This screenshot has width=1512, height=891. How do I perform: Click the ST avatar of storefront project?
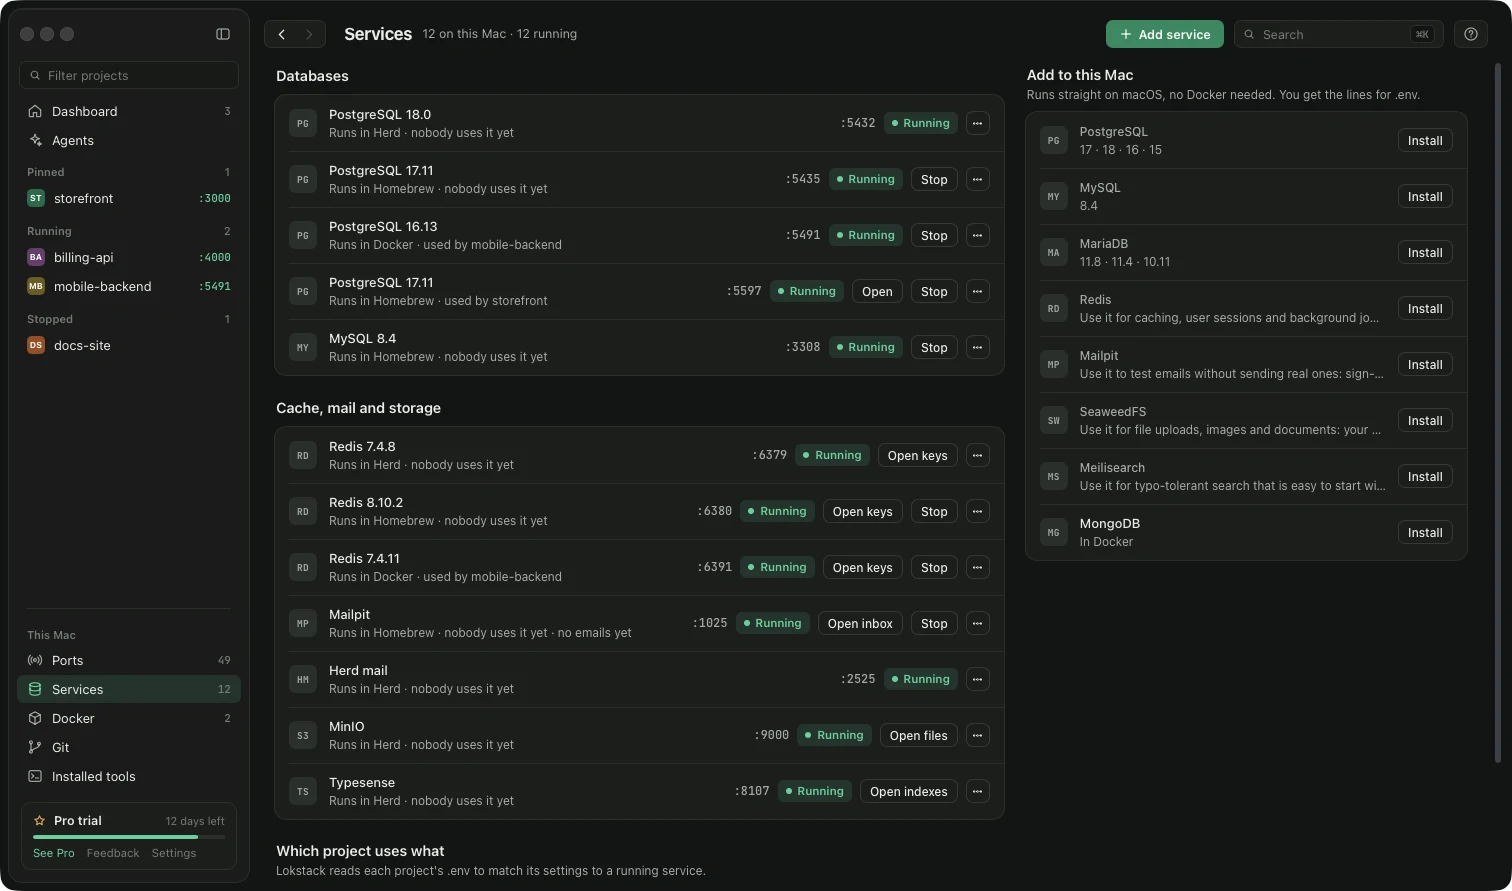coord(36,198)
